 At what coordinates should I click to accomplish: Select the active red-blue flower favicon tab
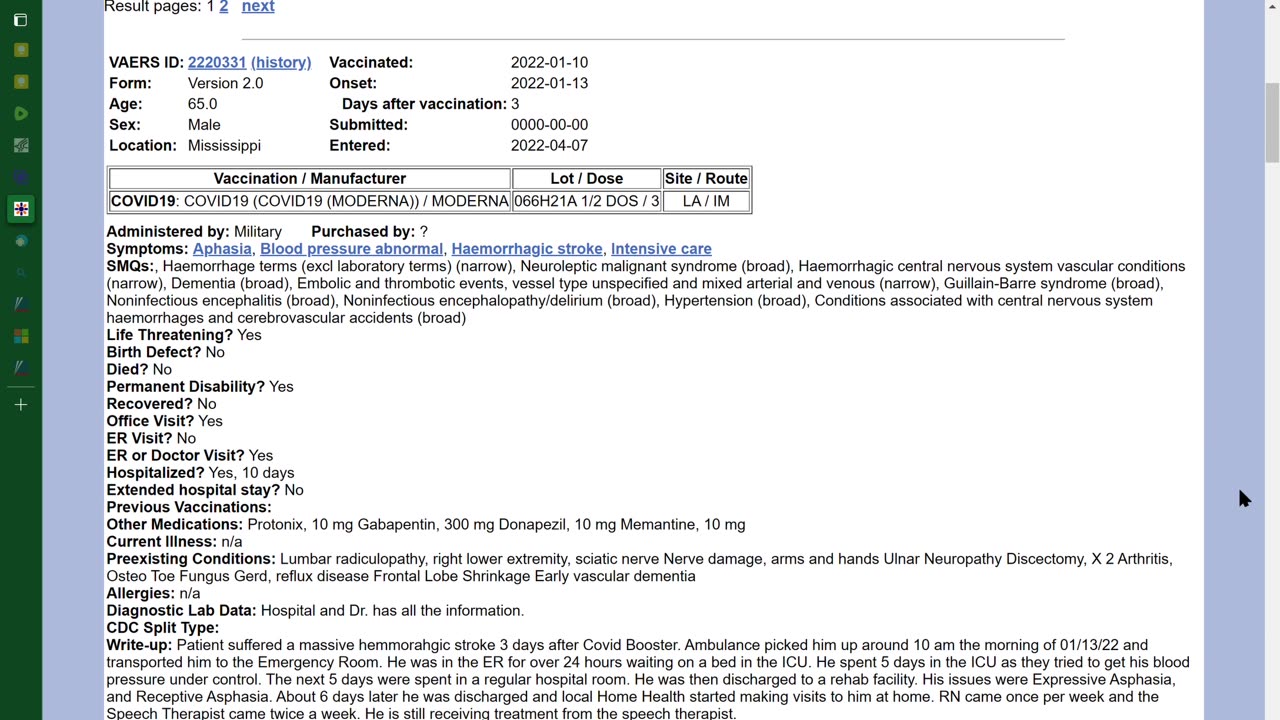tap(20, 209)
